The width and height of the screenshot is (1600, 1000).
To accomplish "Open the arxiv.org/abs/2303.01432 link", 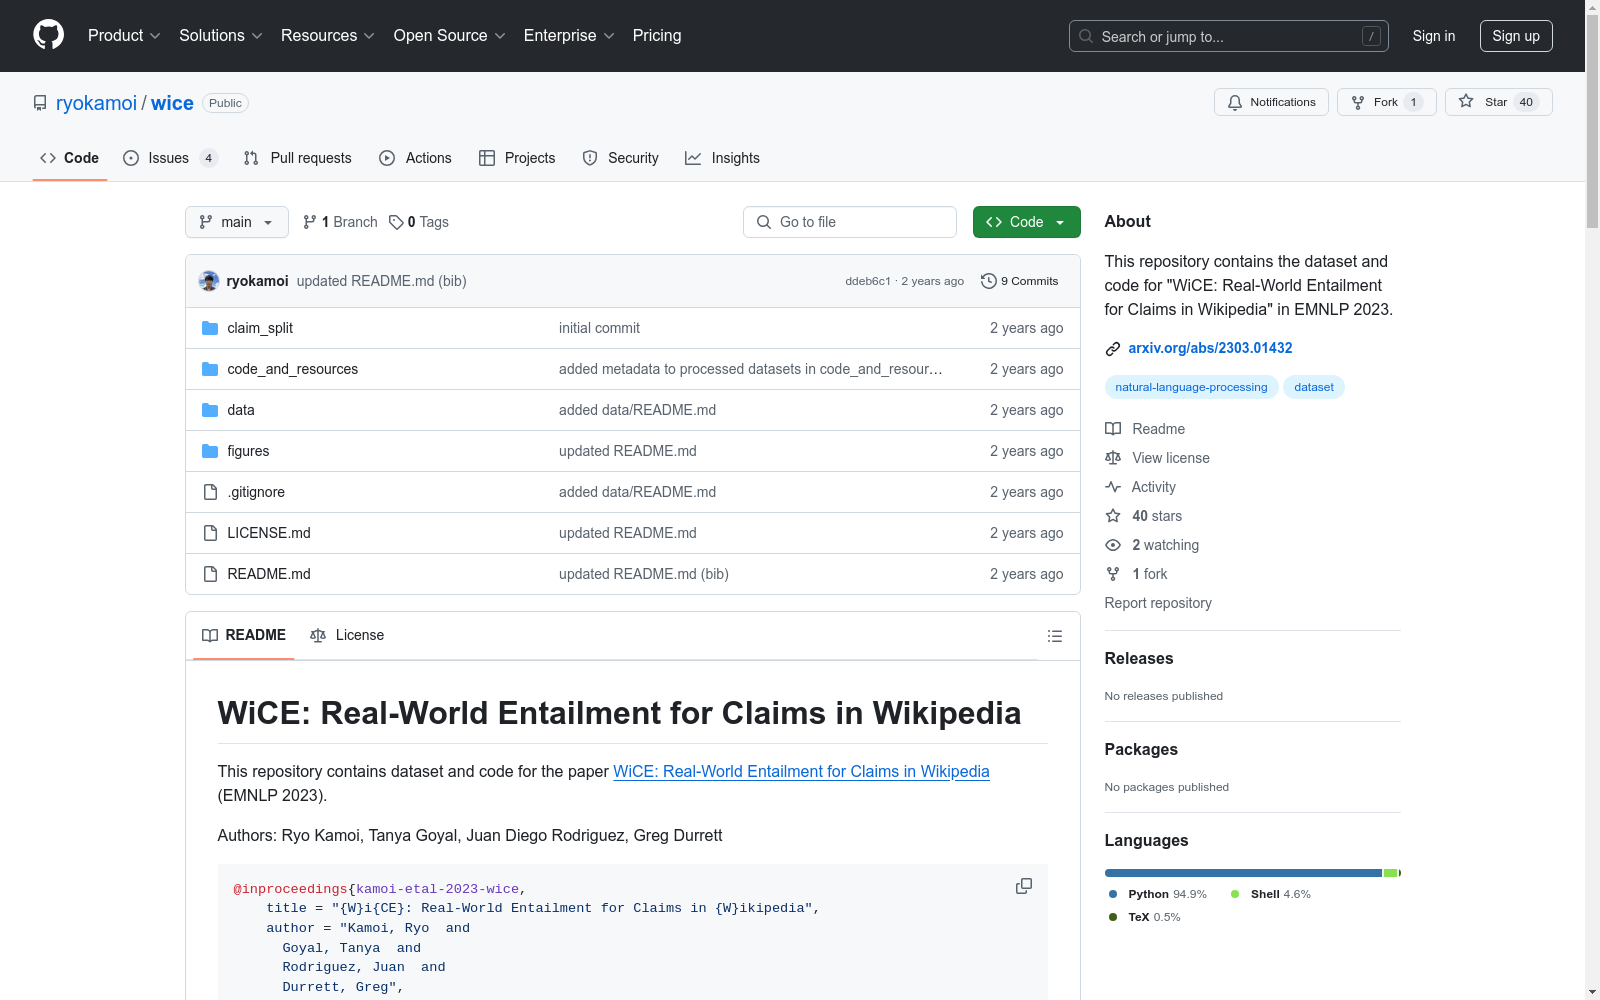I will coord(1210,348).
